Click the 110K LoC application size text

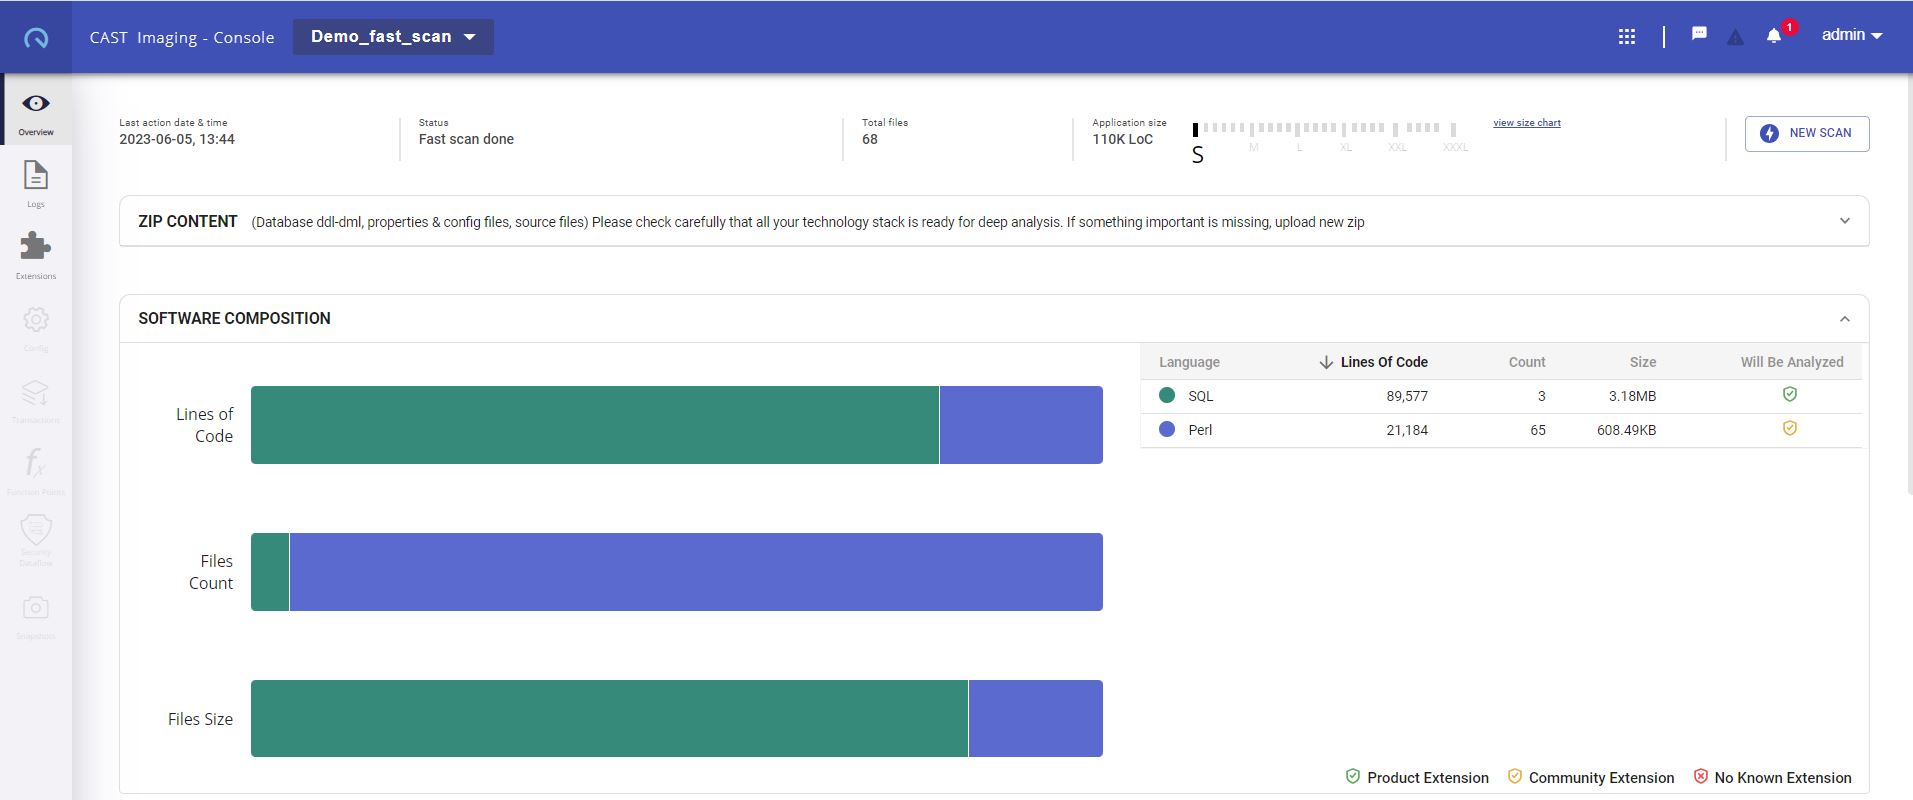[x=1122, y=139]
